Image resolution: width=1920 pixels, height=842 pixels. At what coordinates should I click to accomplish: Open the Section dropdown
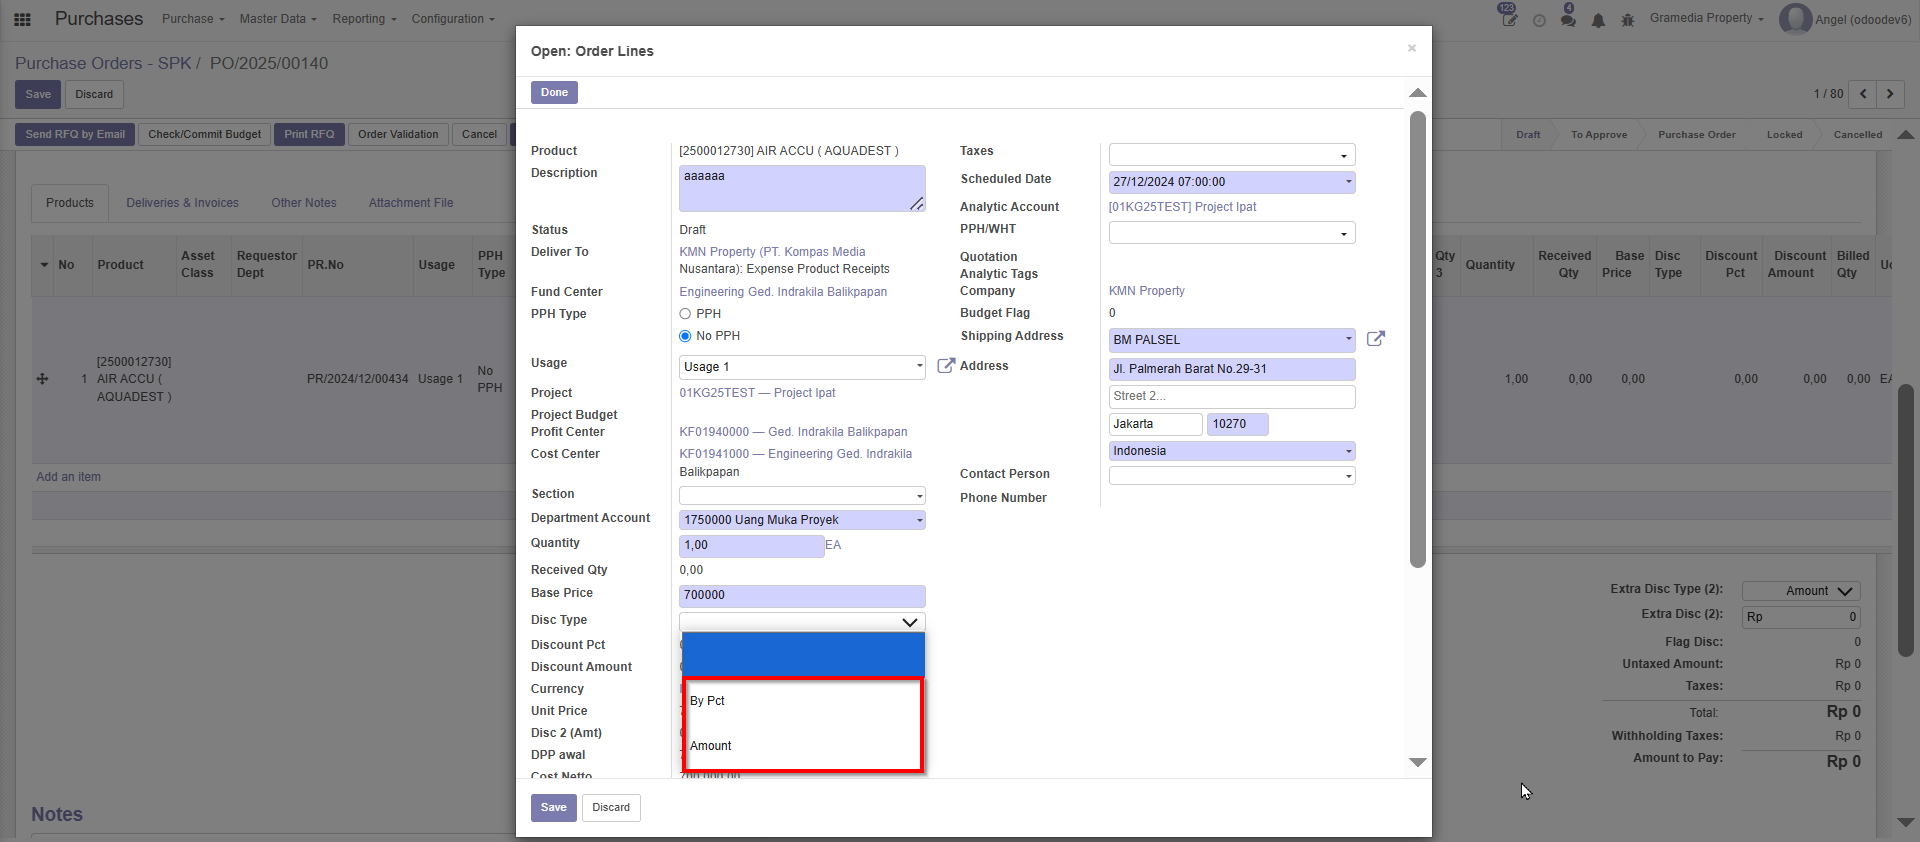point(802,496)
